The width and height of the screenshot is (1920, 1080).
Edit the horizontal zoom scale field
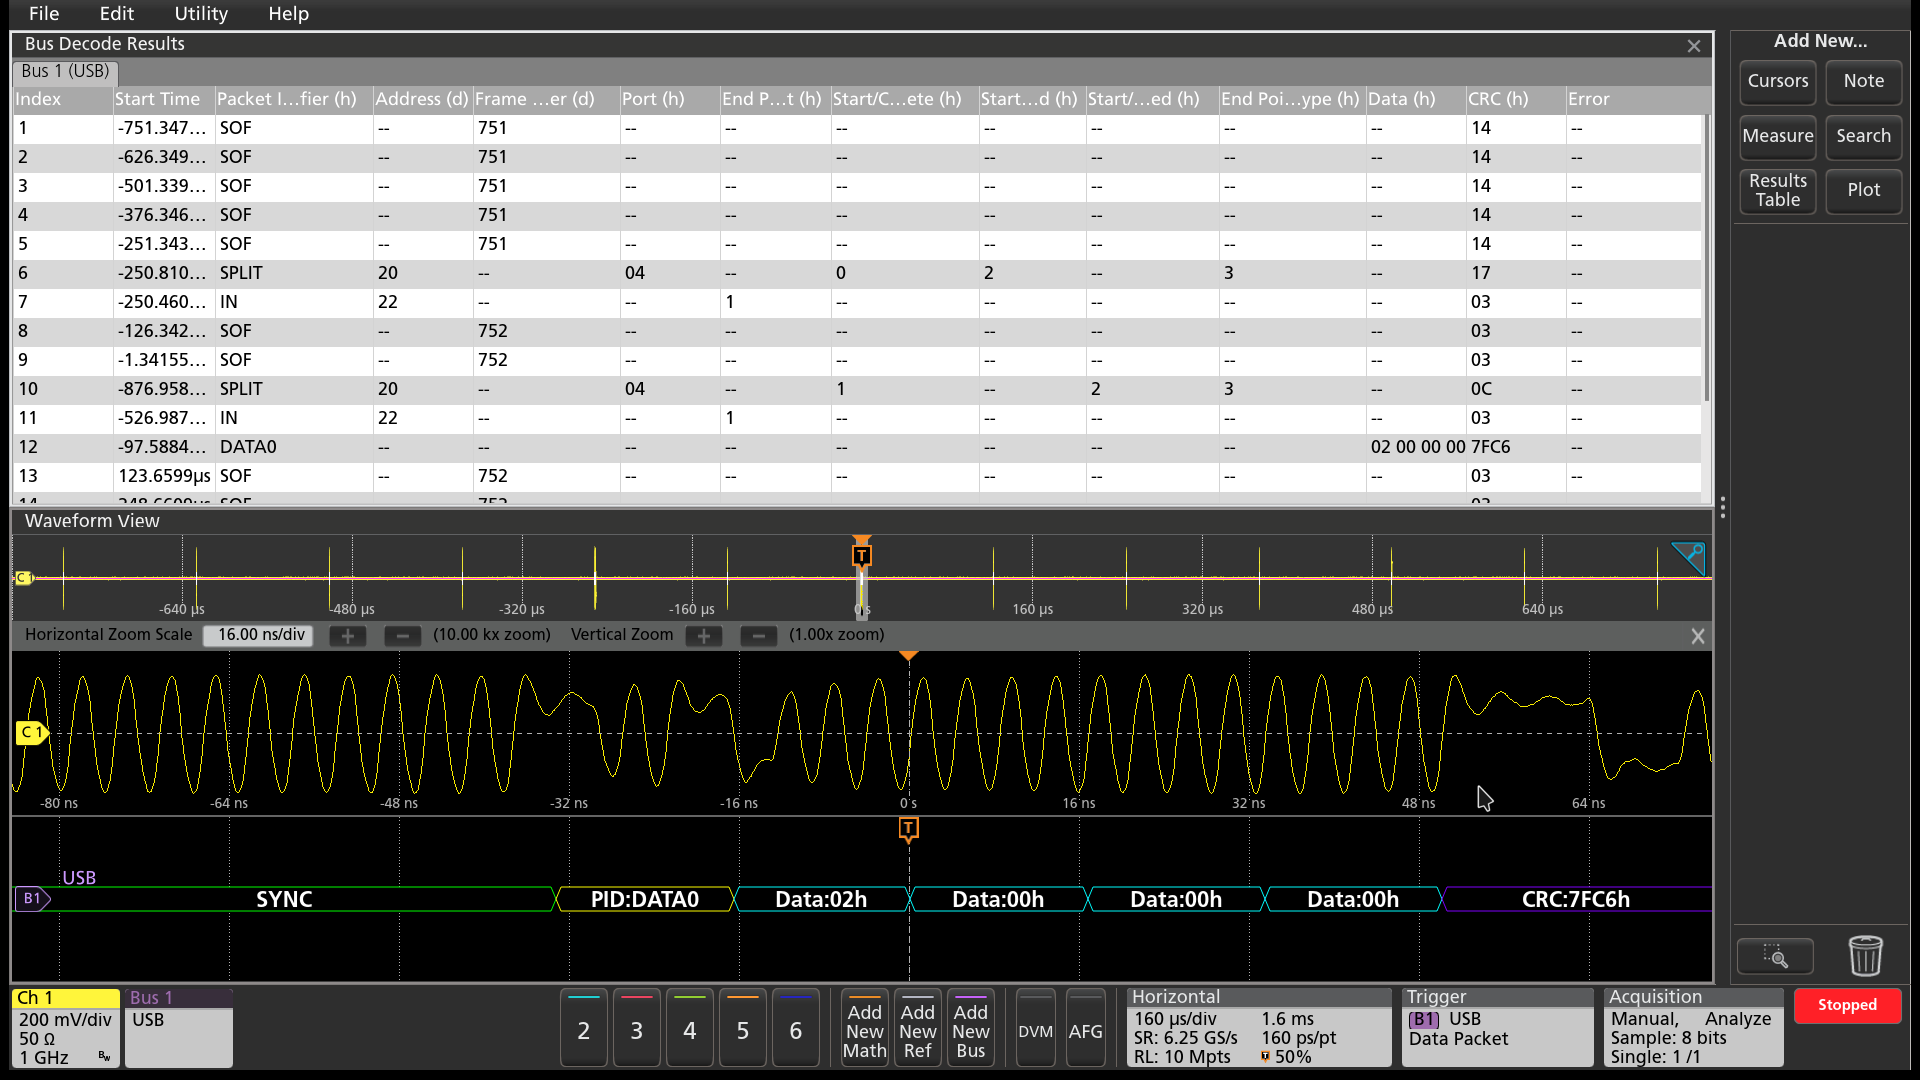(x=259, y=635)
